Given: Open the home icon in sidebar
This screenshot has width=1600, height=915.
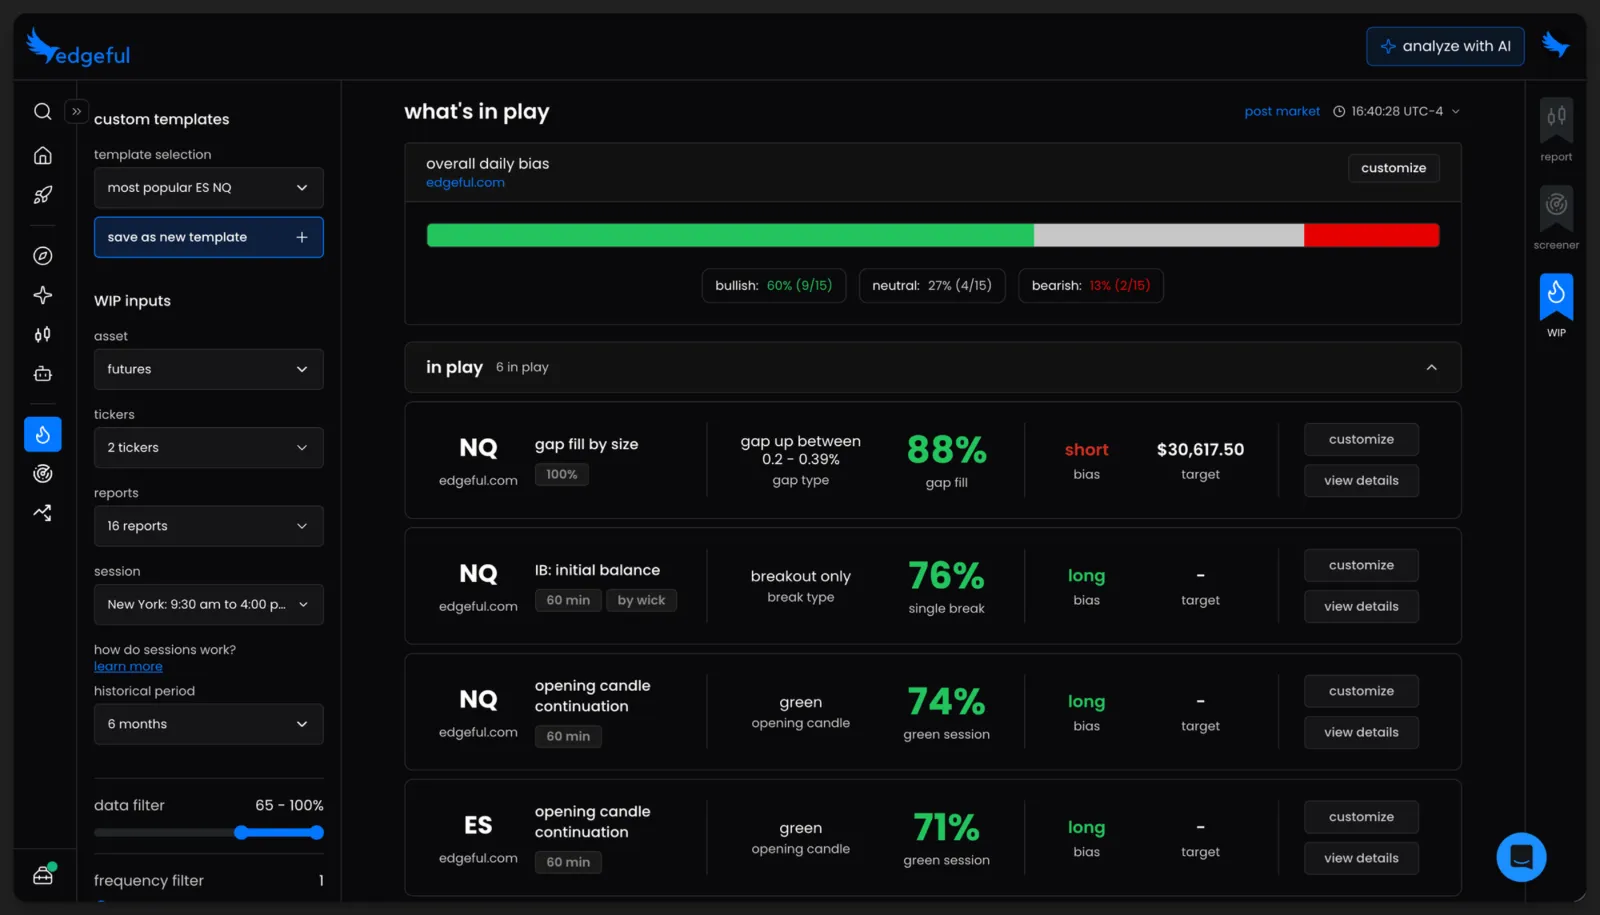Looking at the screenshot, I should point(42,155).
